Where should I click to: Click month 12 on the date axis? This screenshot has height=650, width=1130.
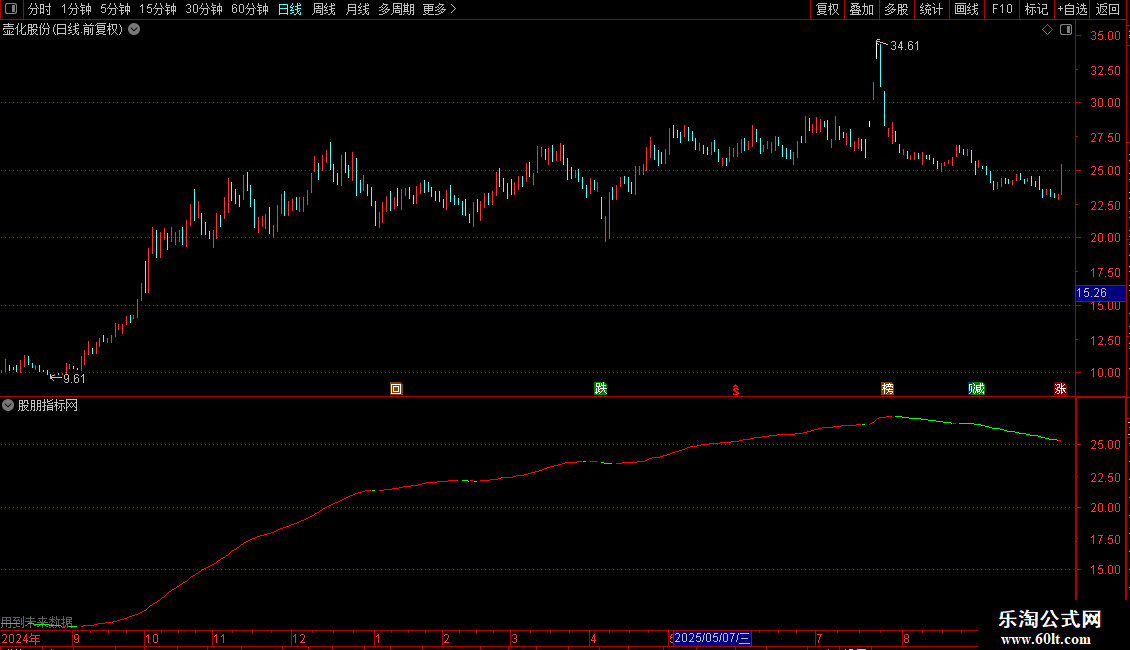coord(298,638)
